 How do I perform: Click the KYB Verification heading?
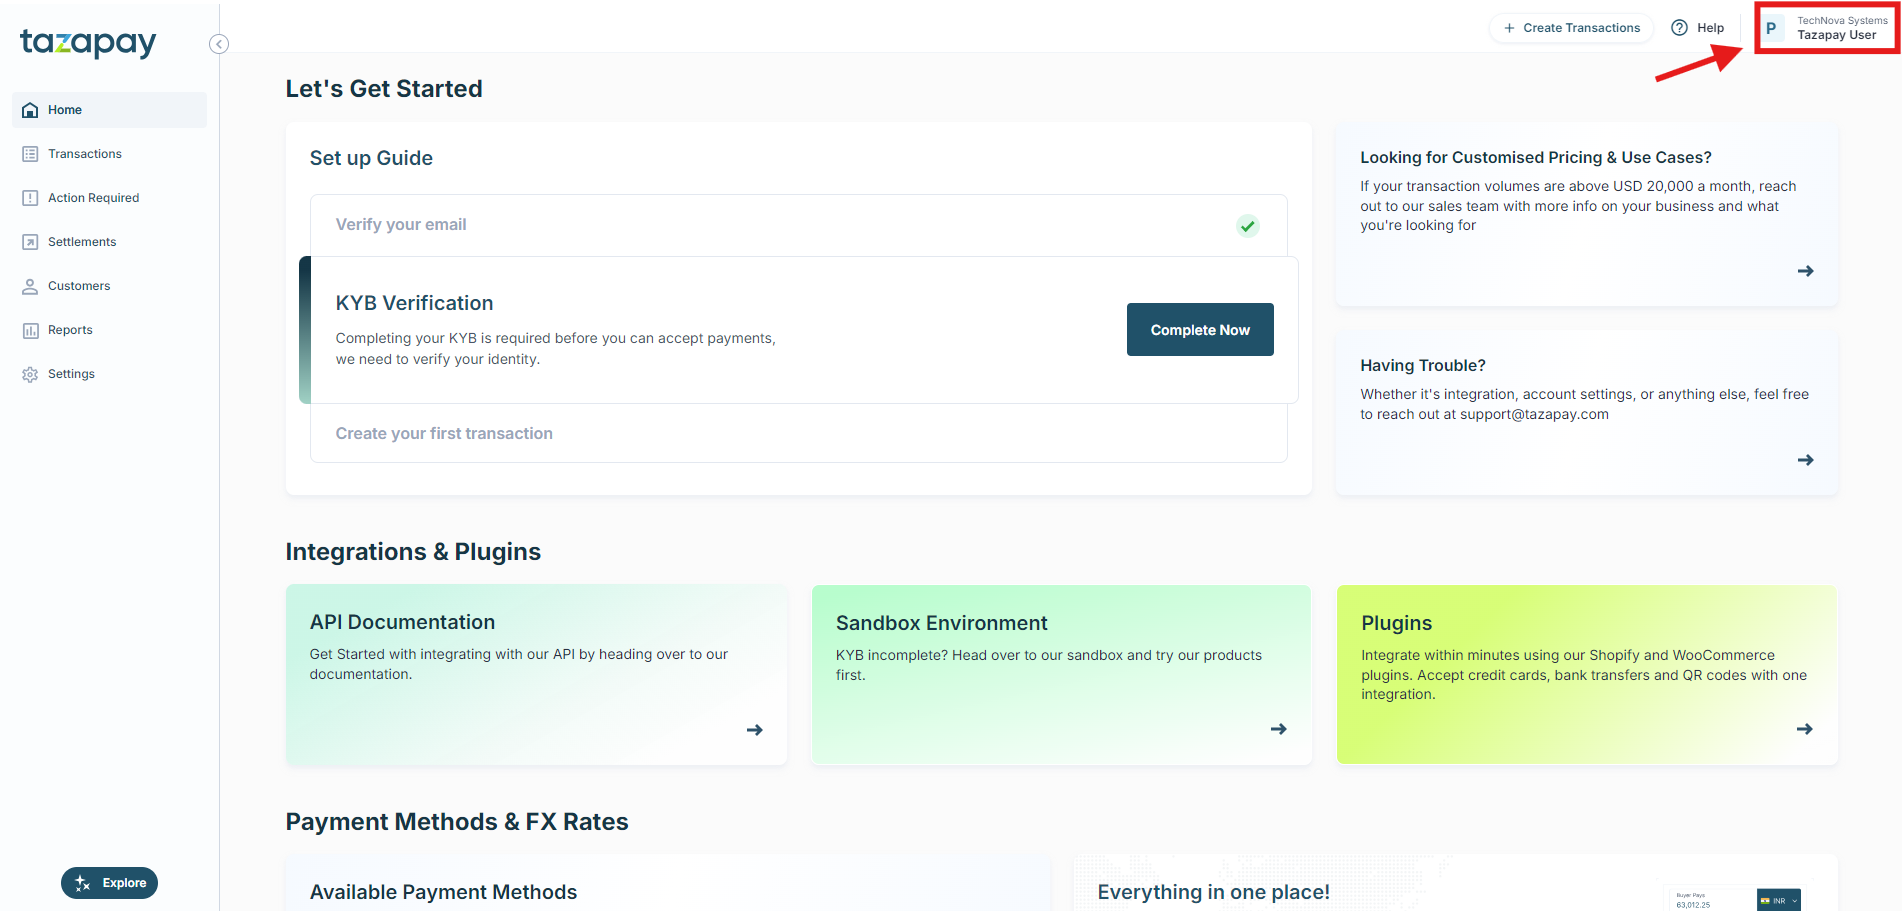pos(414,303)
